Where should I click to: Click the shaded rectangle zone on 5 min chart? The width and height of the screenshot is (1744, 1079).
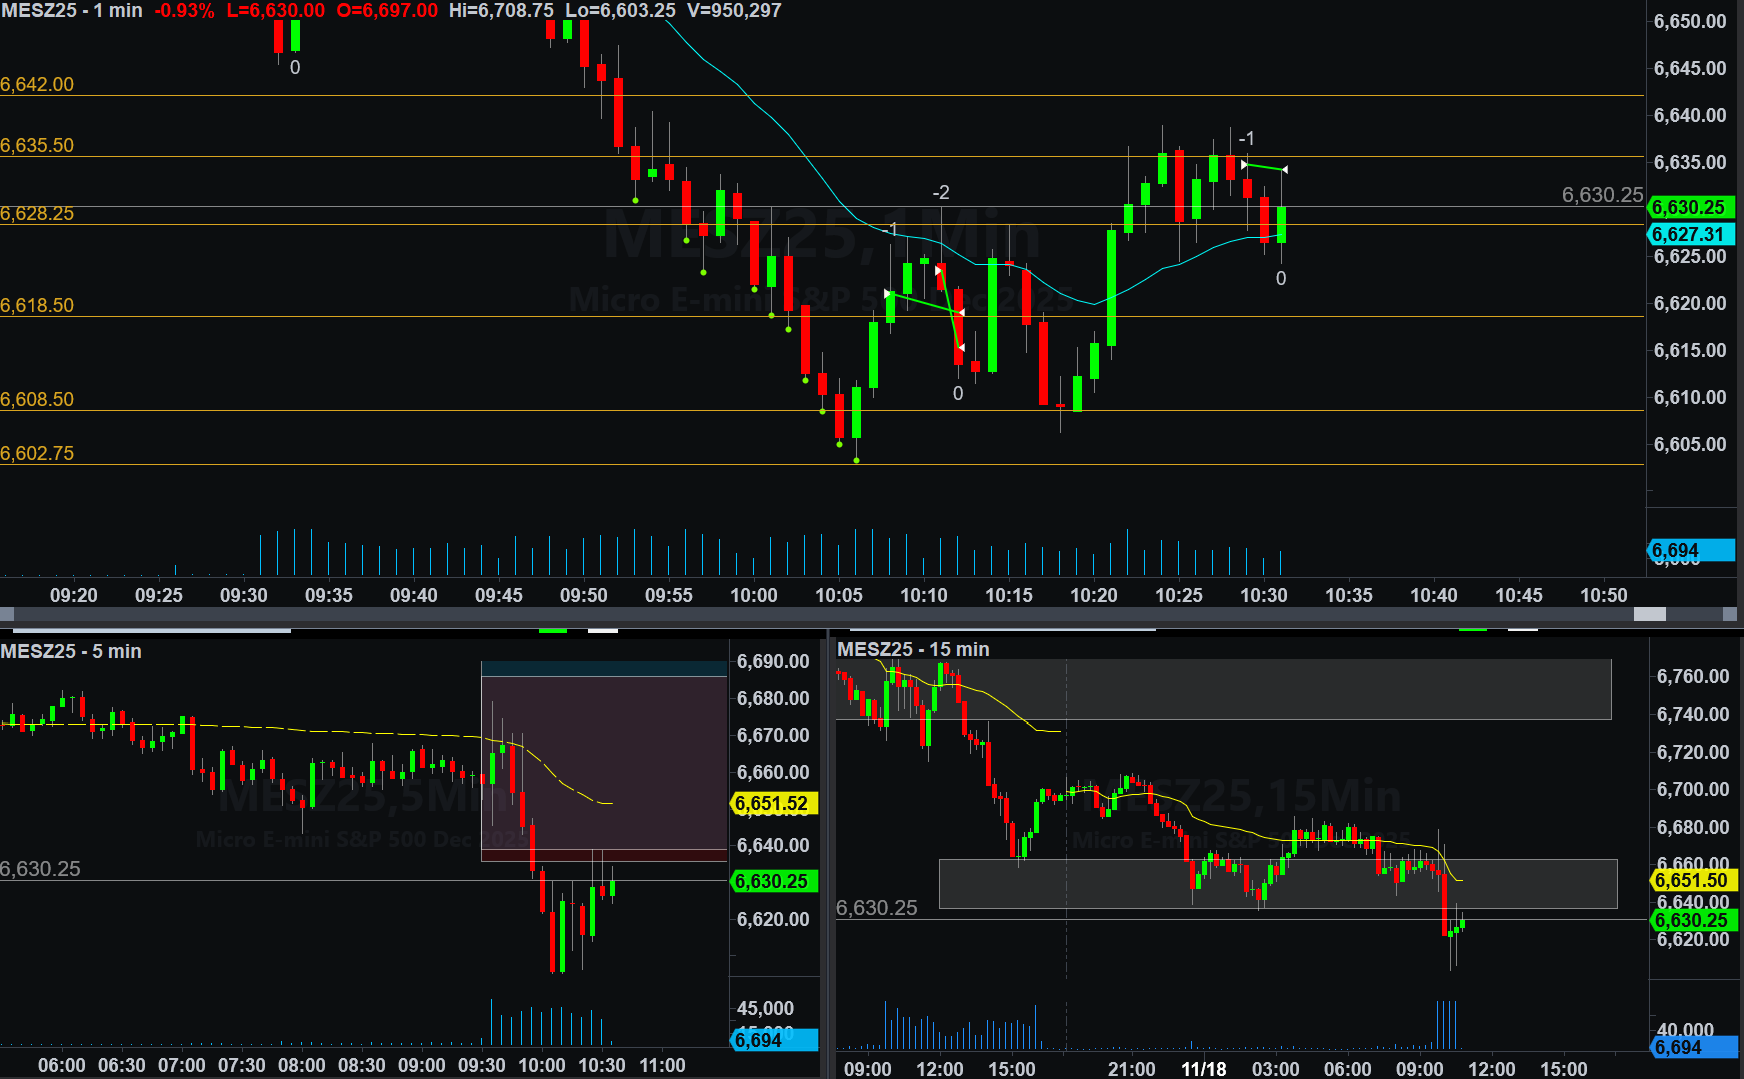point(604,760)
